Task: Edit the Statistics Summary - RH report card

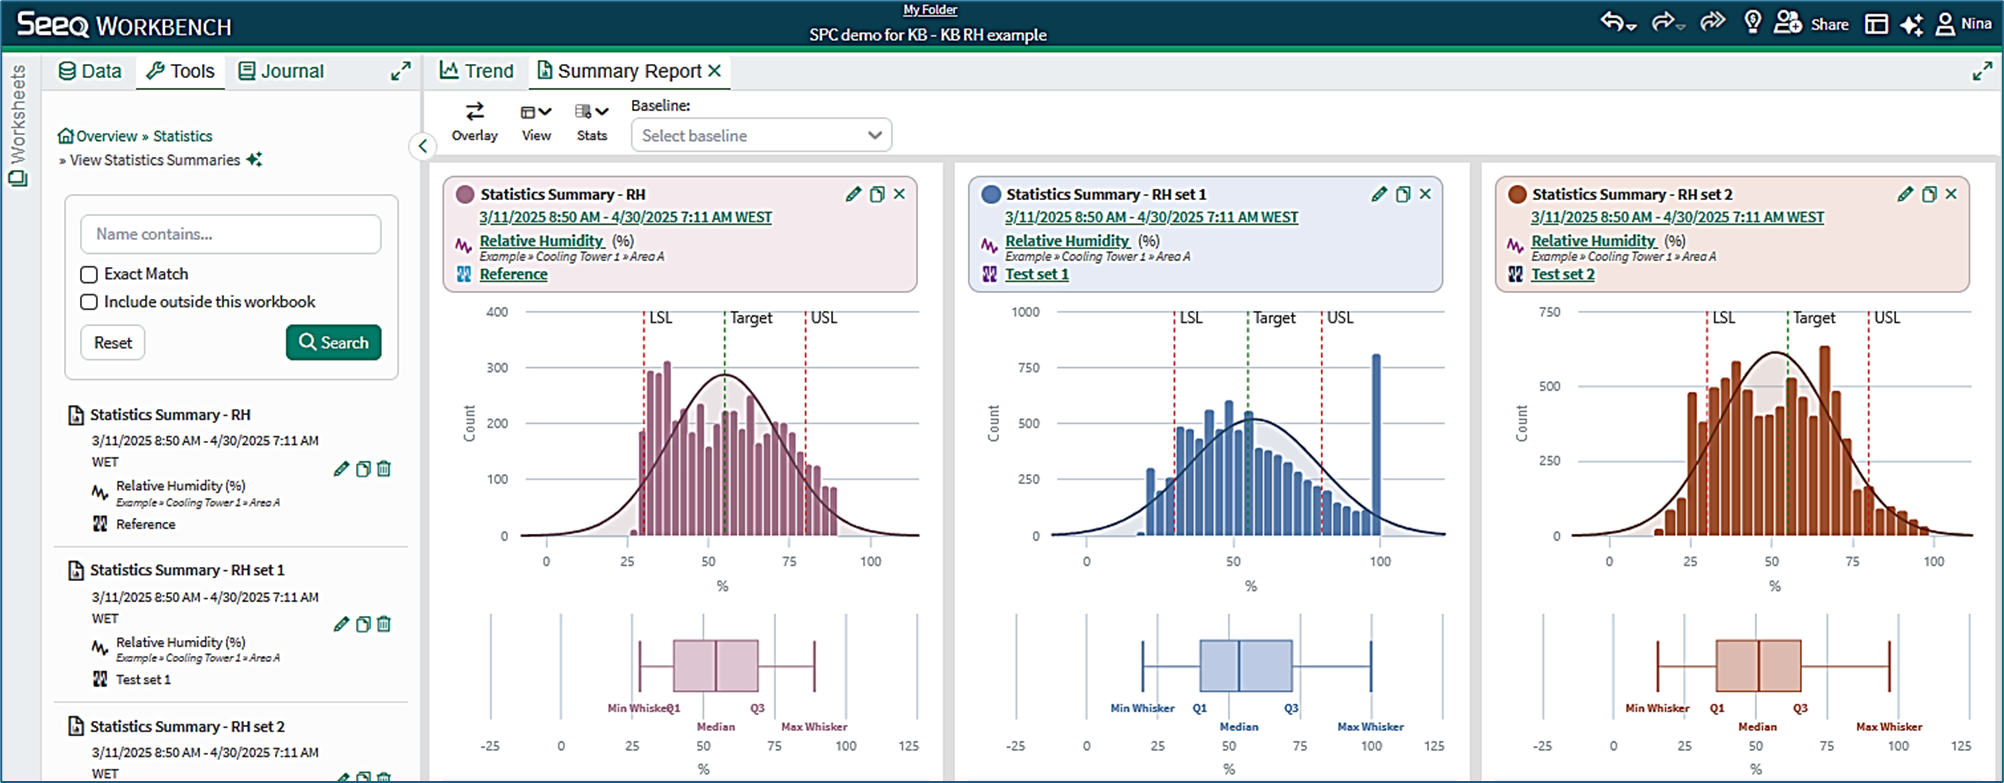Action: tap(853, 194)
